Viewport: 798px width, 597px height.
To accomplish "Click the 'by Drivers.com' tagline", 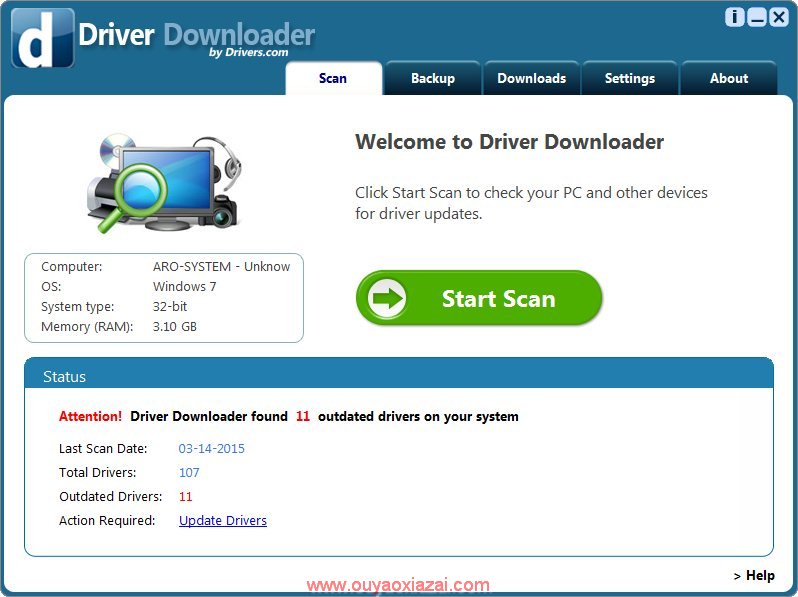I will 248,52.
